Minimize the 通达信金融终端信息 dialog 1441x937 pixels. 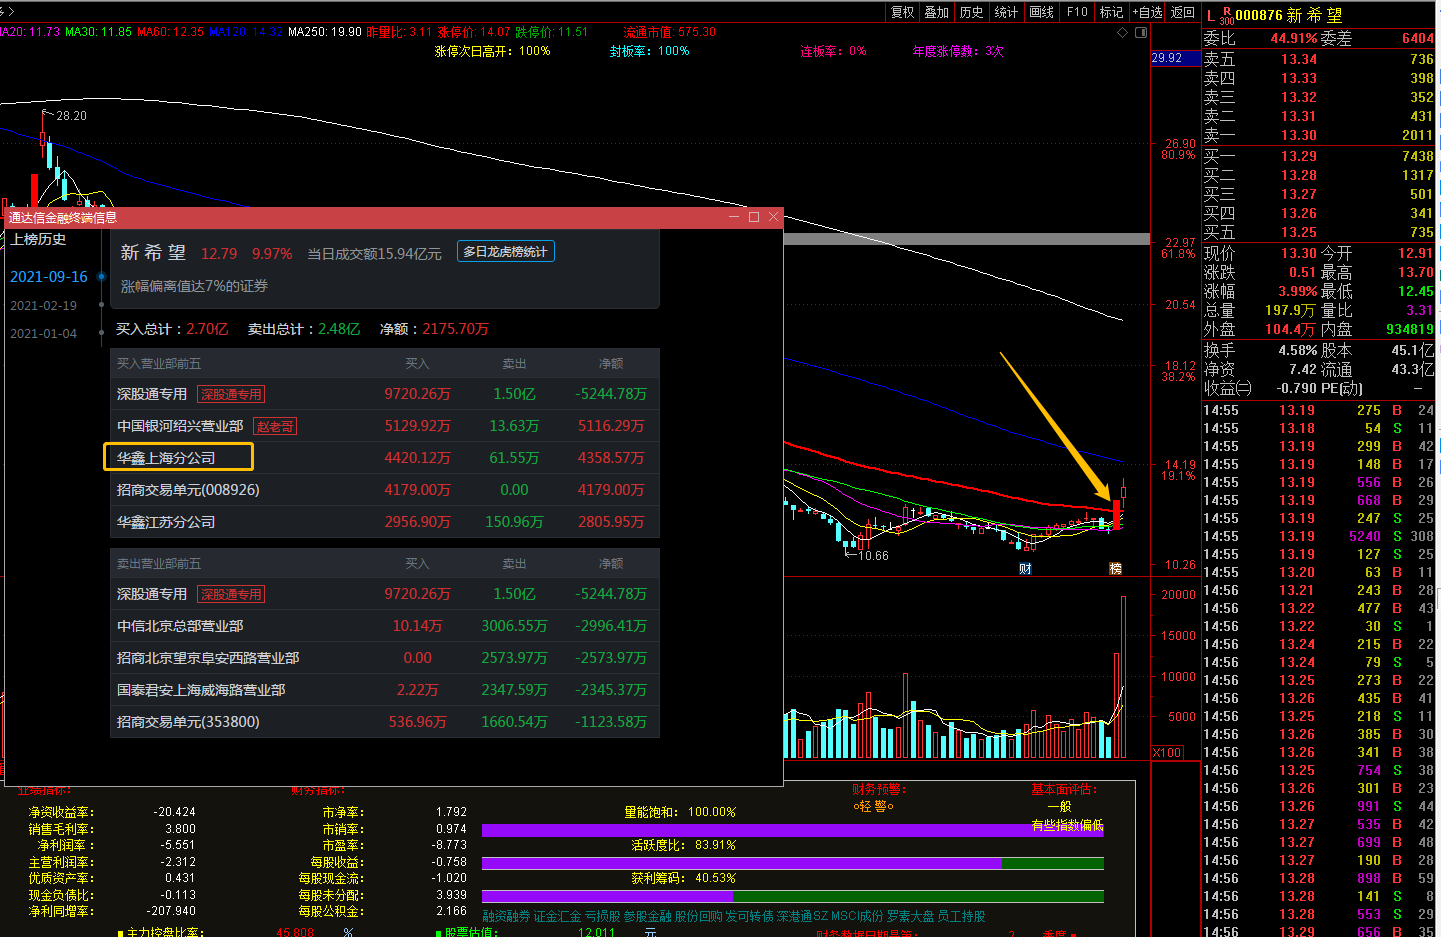(734, 217)
